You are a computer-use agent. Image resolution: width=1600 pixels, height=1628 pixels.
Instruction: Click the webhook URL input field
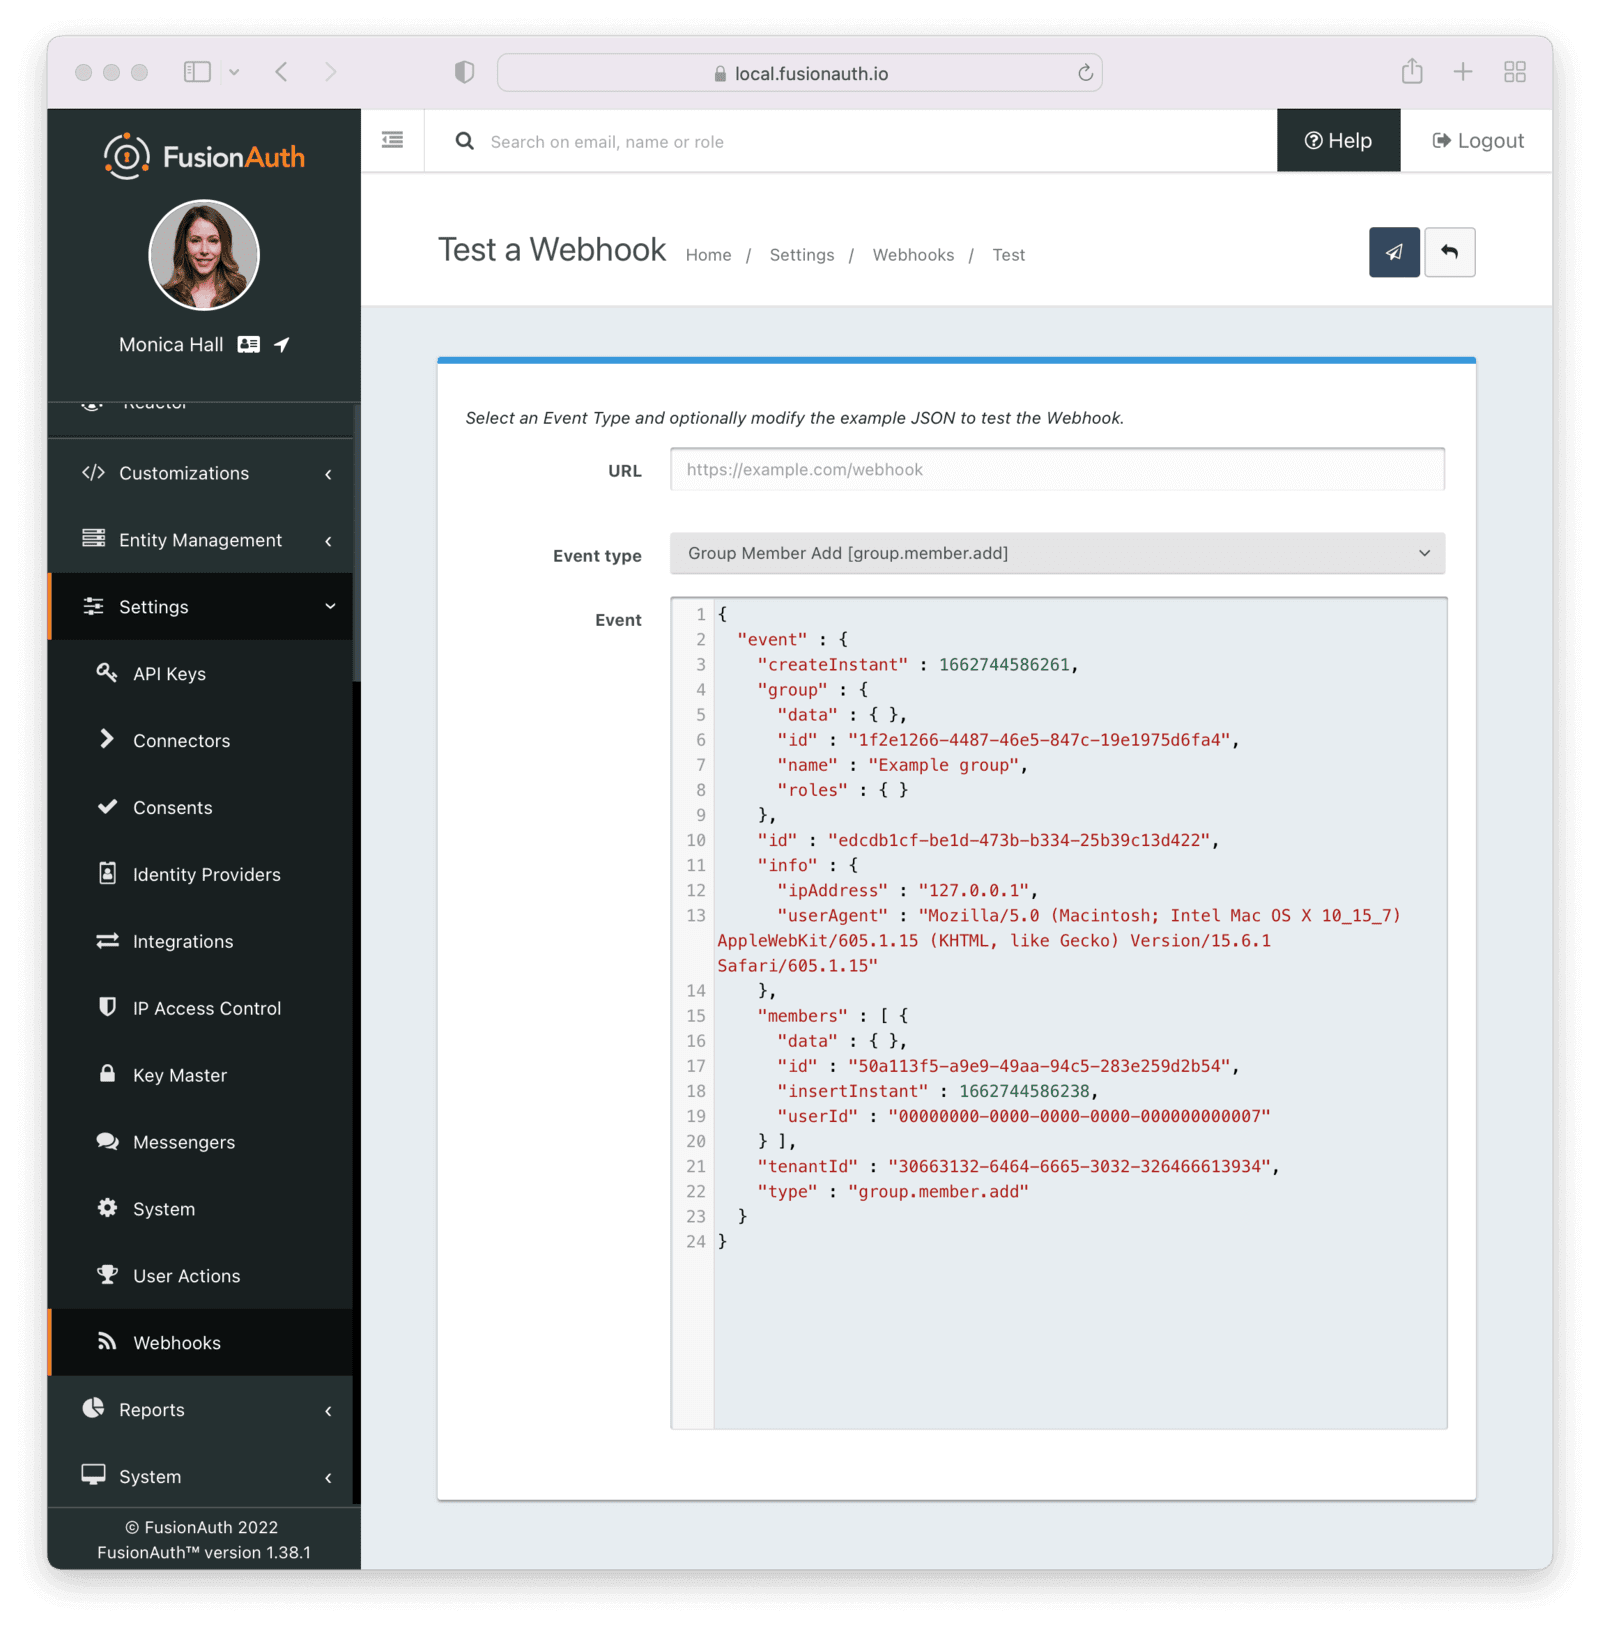click(1057, 469)
